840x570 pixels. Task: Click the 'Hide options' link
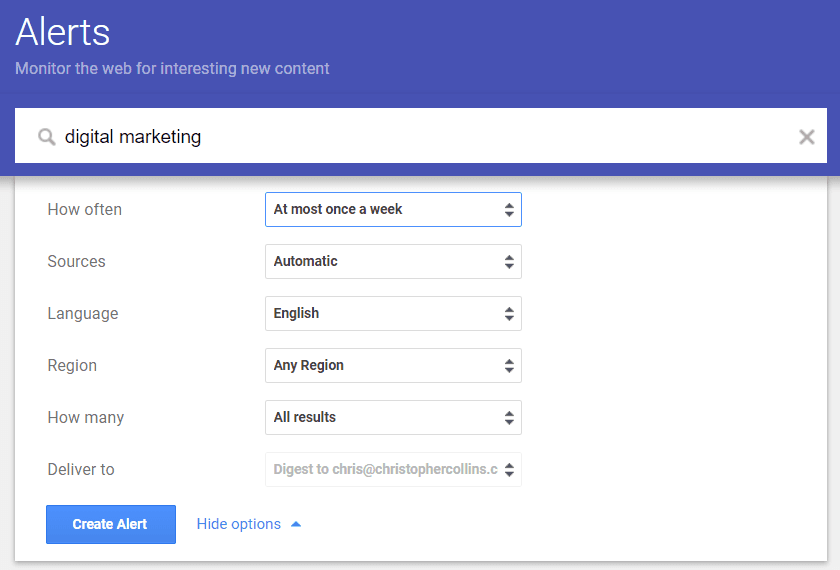pos(238,524)
